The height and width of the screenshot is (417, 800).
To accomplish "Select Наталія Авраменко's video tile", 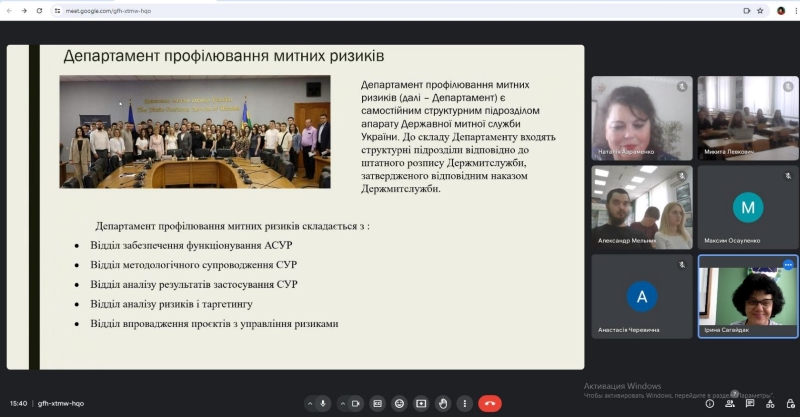I will (x=642, y=118).
